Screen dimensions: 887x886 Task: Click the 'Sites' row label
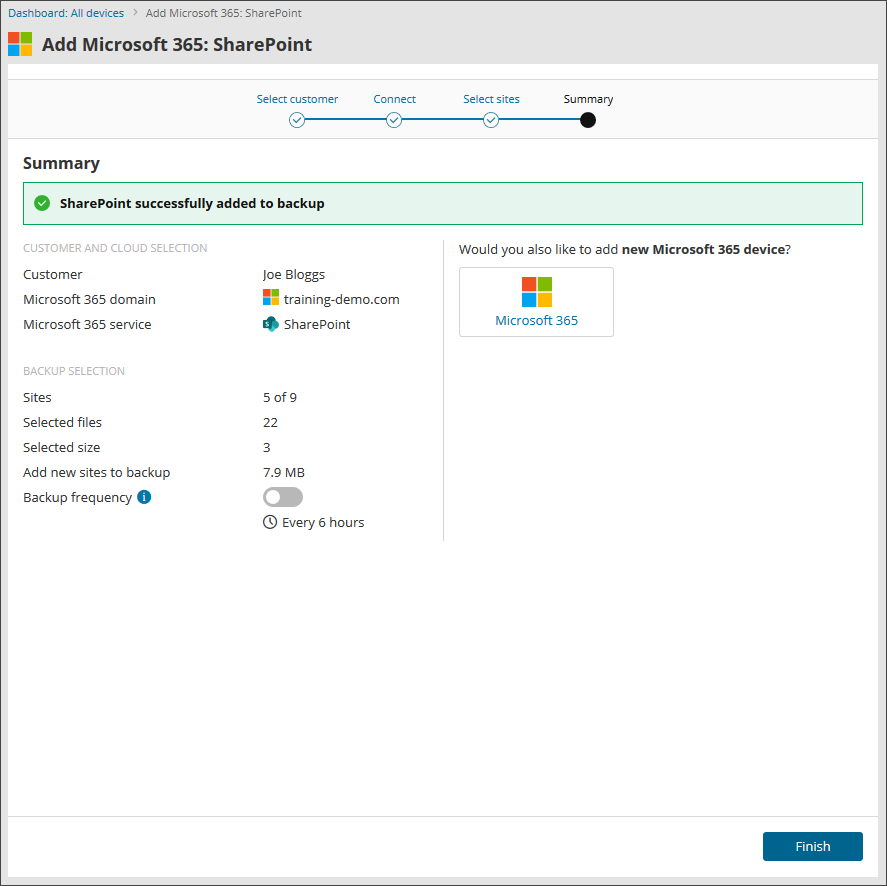pyautogui.click(x=37, y=397)
